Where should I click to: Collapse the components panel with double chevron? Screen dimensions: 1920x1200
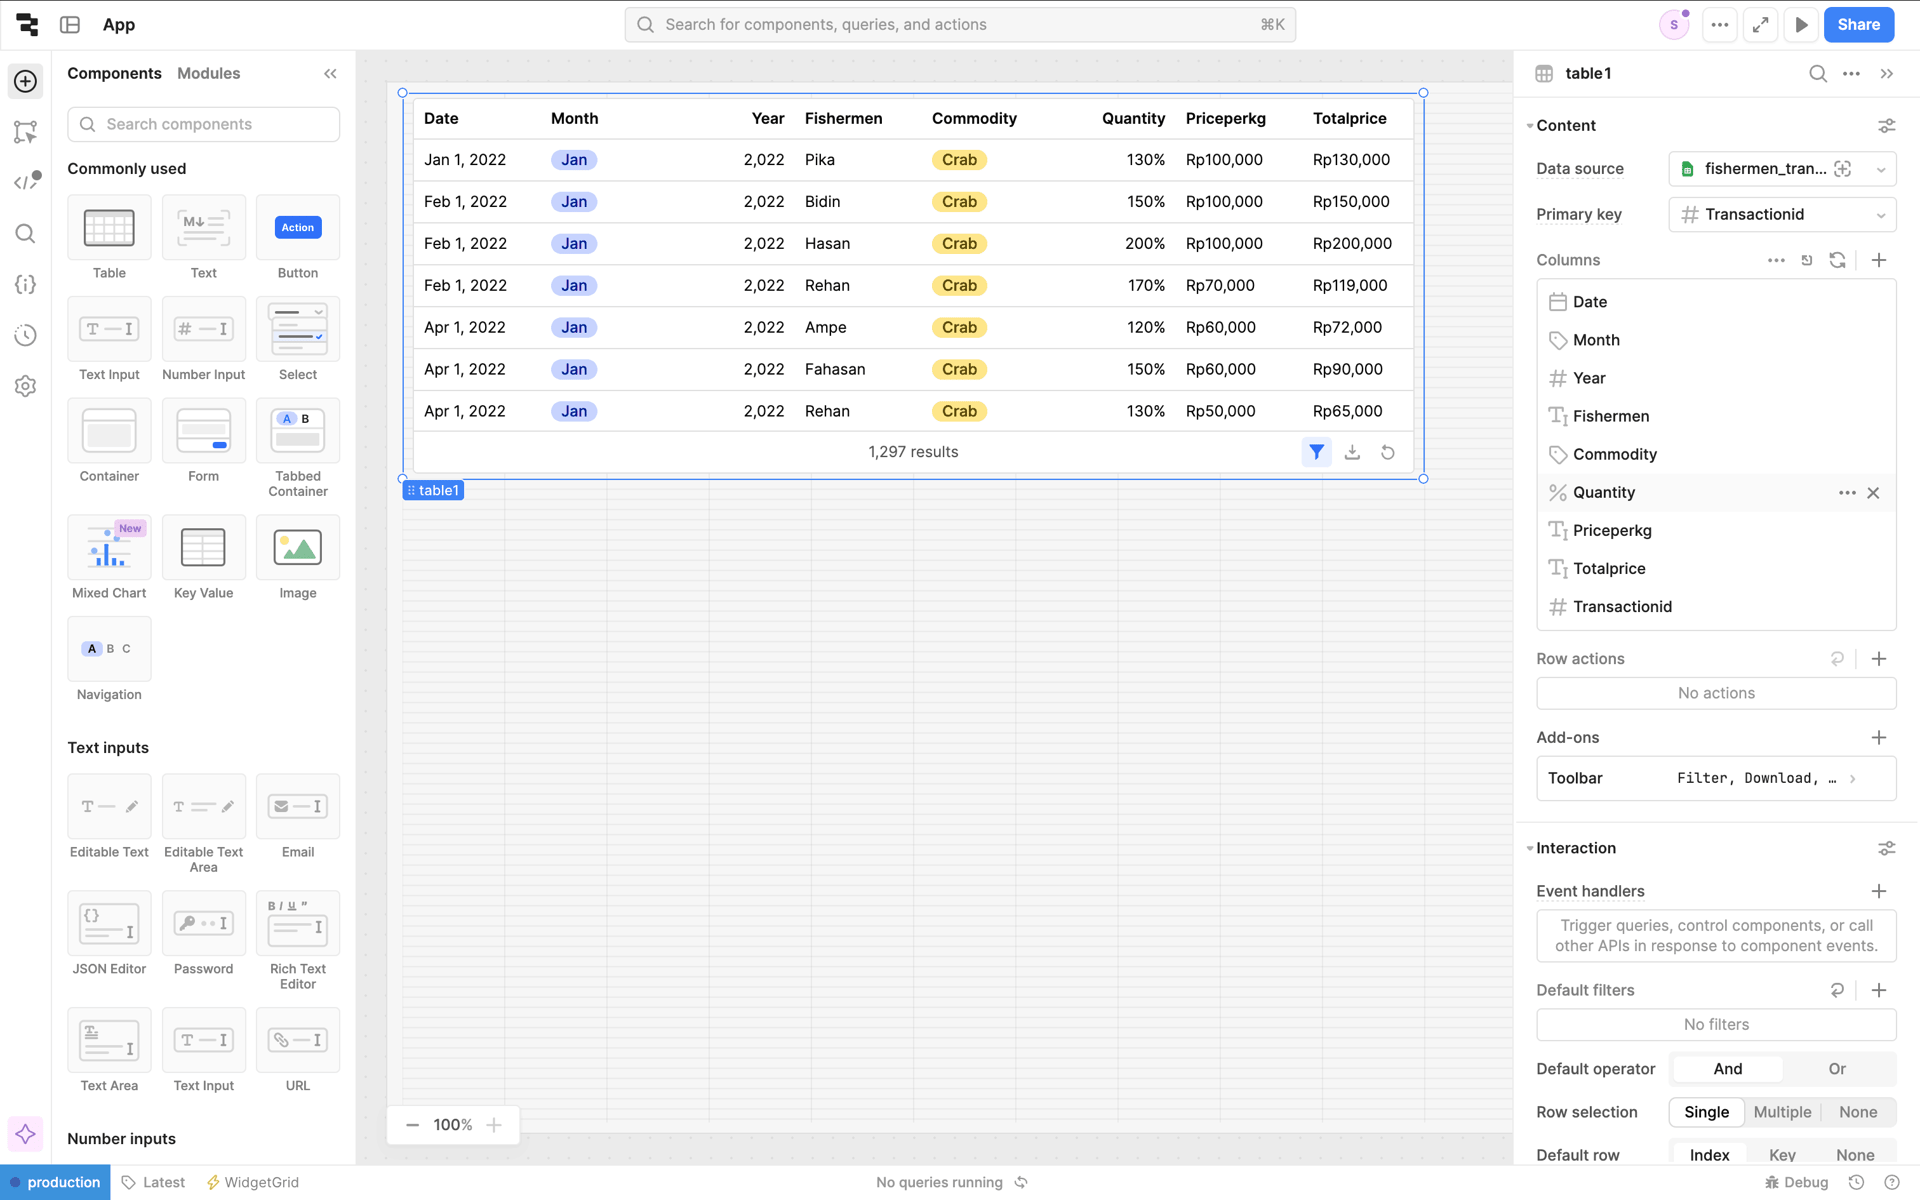point(330,73)
